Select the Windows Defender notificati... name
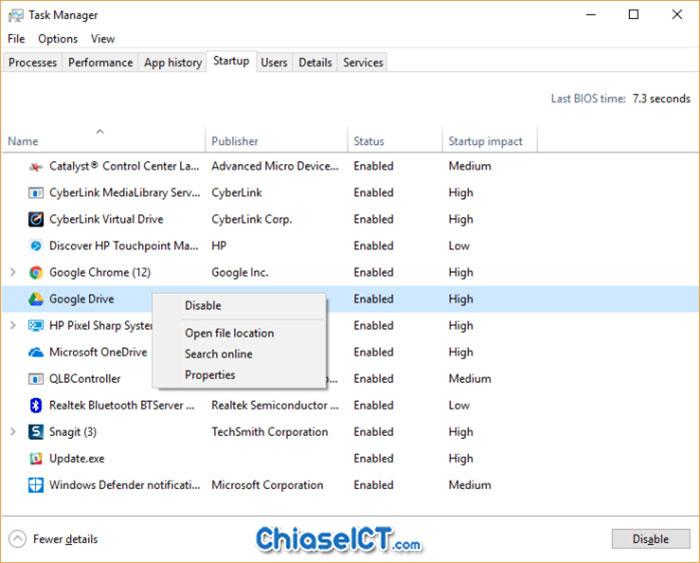 [x=125, y=485]
